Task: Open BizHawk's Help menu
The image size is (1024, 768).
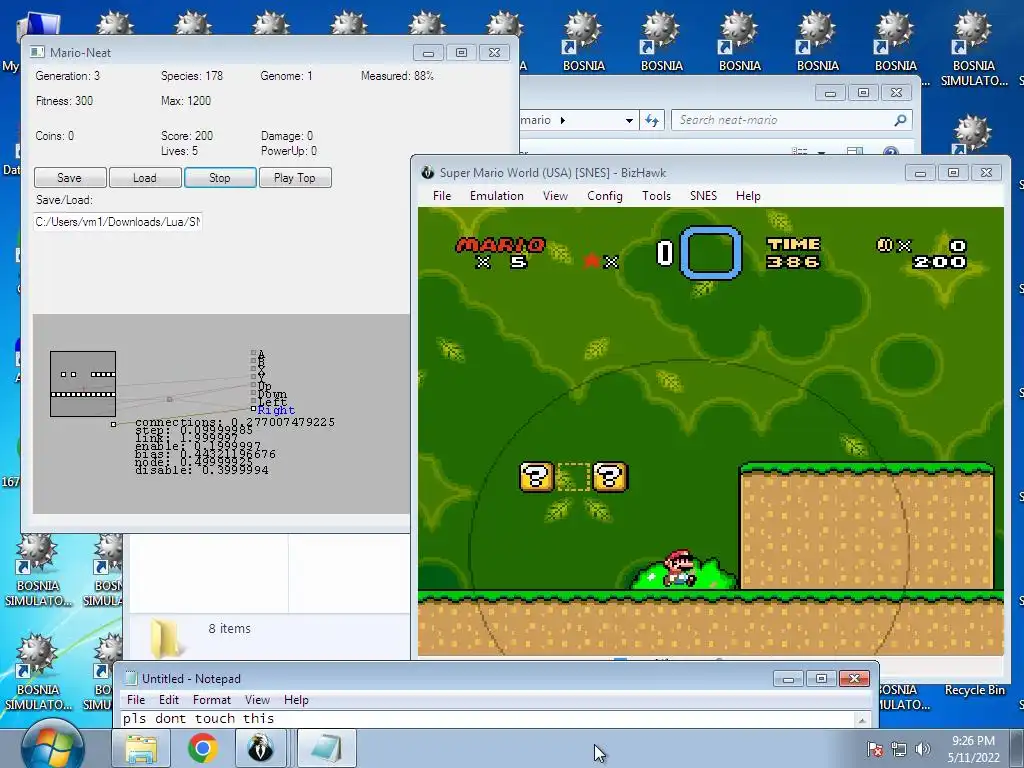Action: 748,196
